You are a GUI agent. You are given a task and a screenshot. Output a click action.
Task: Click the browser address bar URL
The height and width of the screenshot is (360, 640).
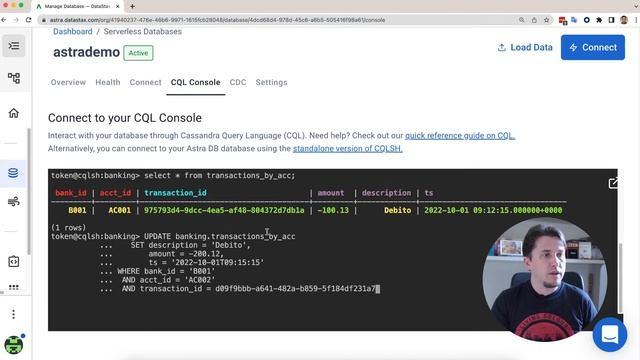tap(218, 20)
